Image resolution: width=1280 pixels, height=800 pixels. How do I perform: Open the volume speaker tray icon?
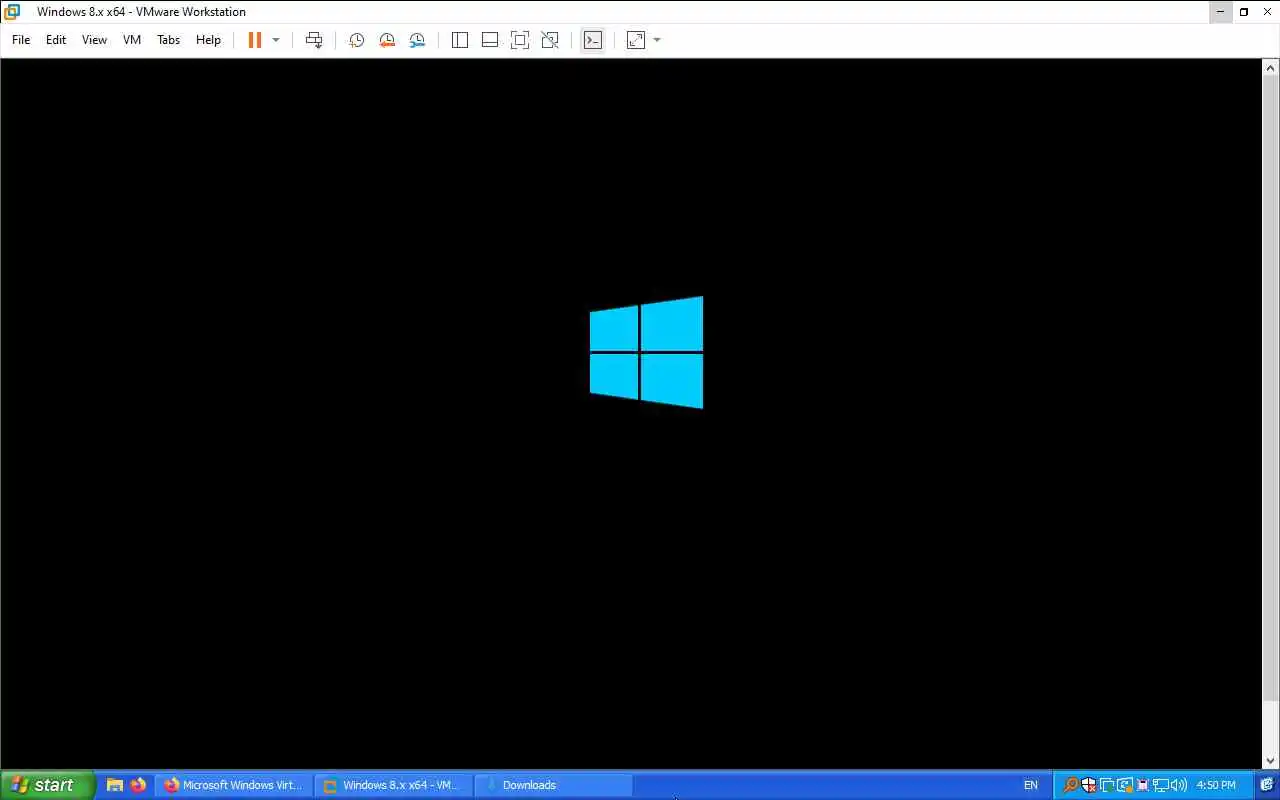(1179, 785)
